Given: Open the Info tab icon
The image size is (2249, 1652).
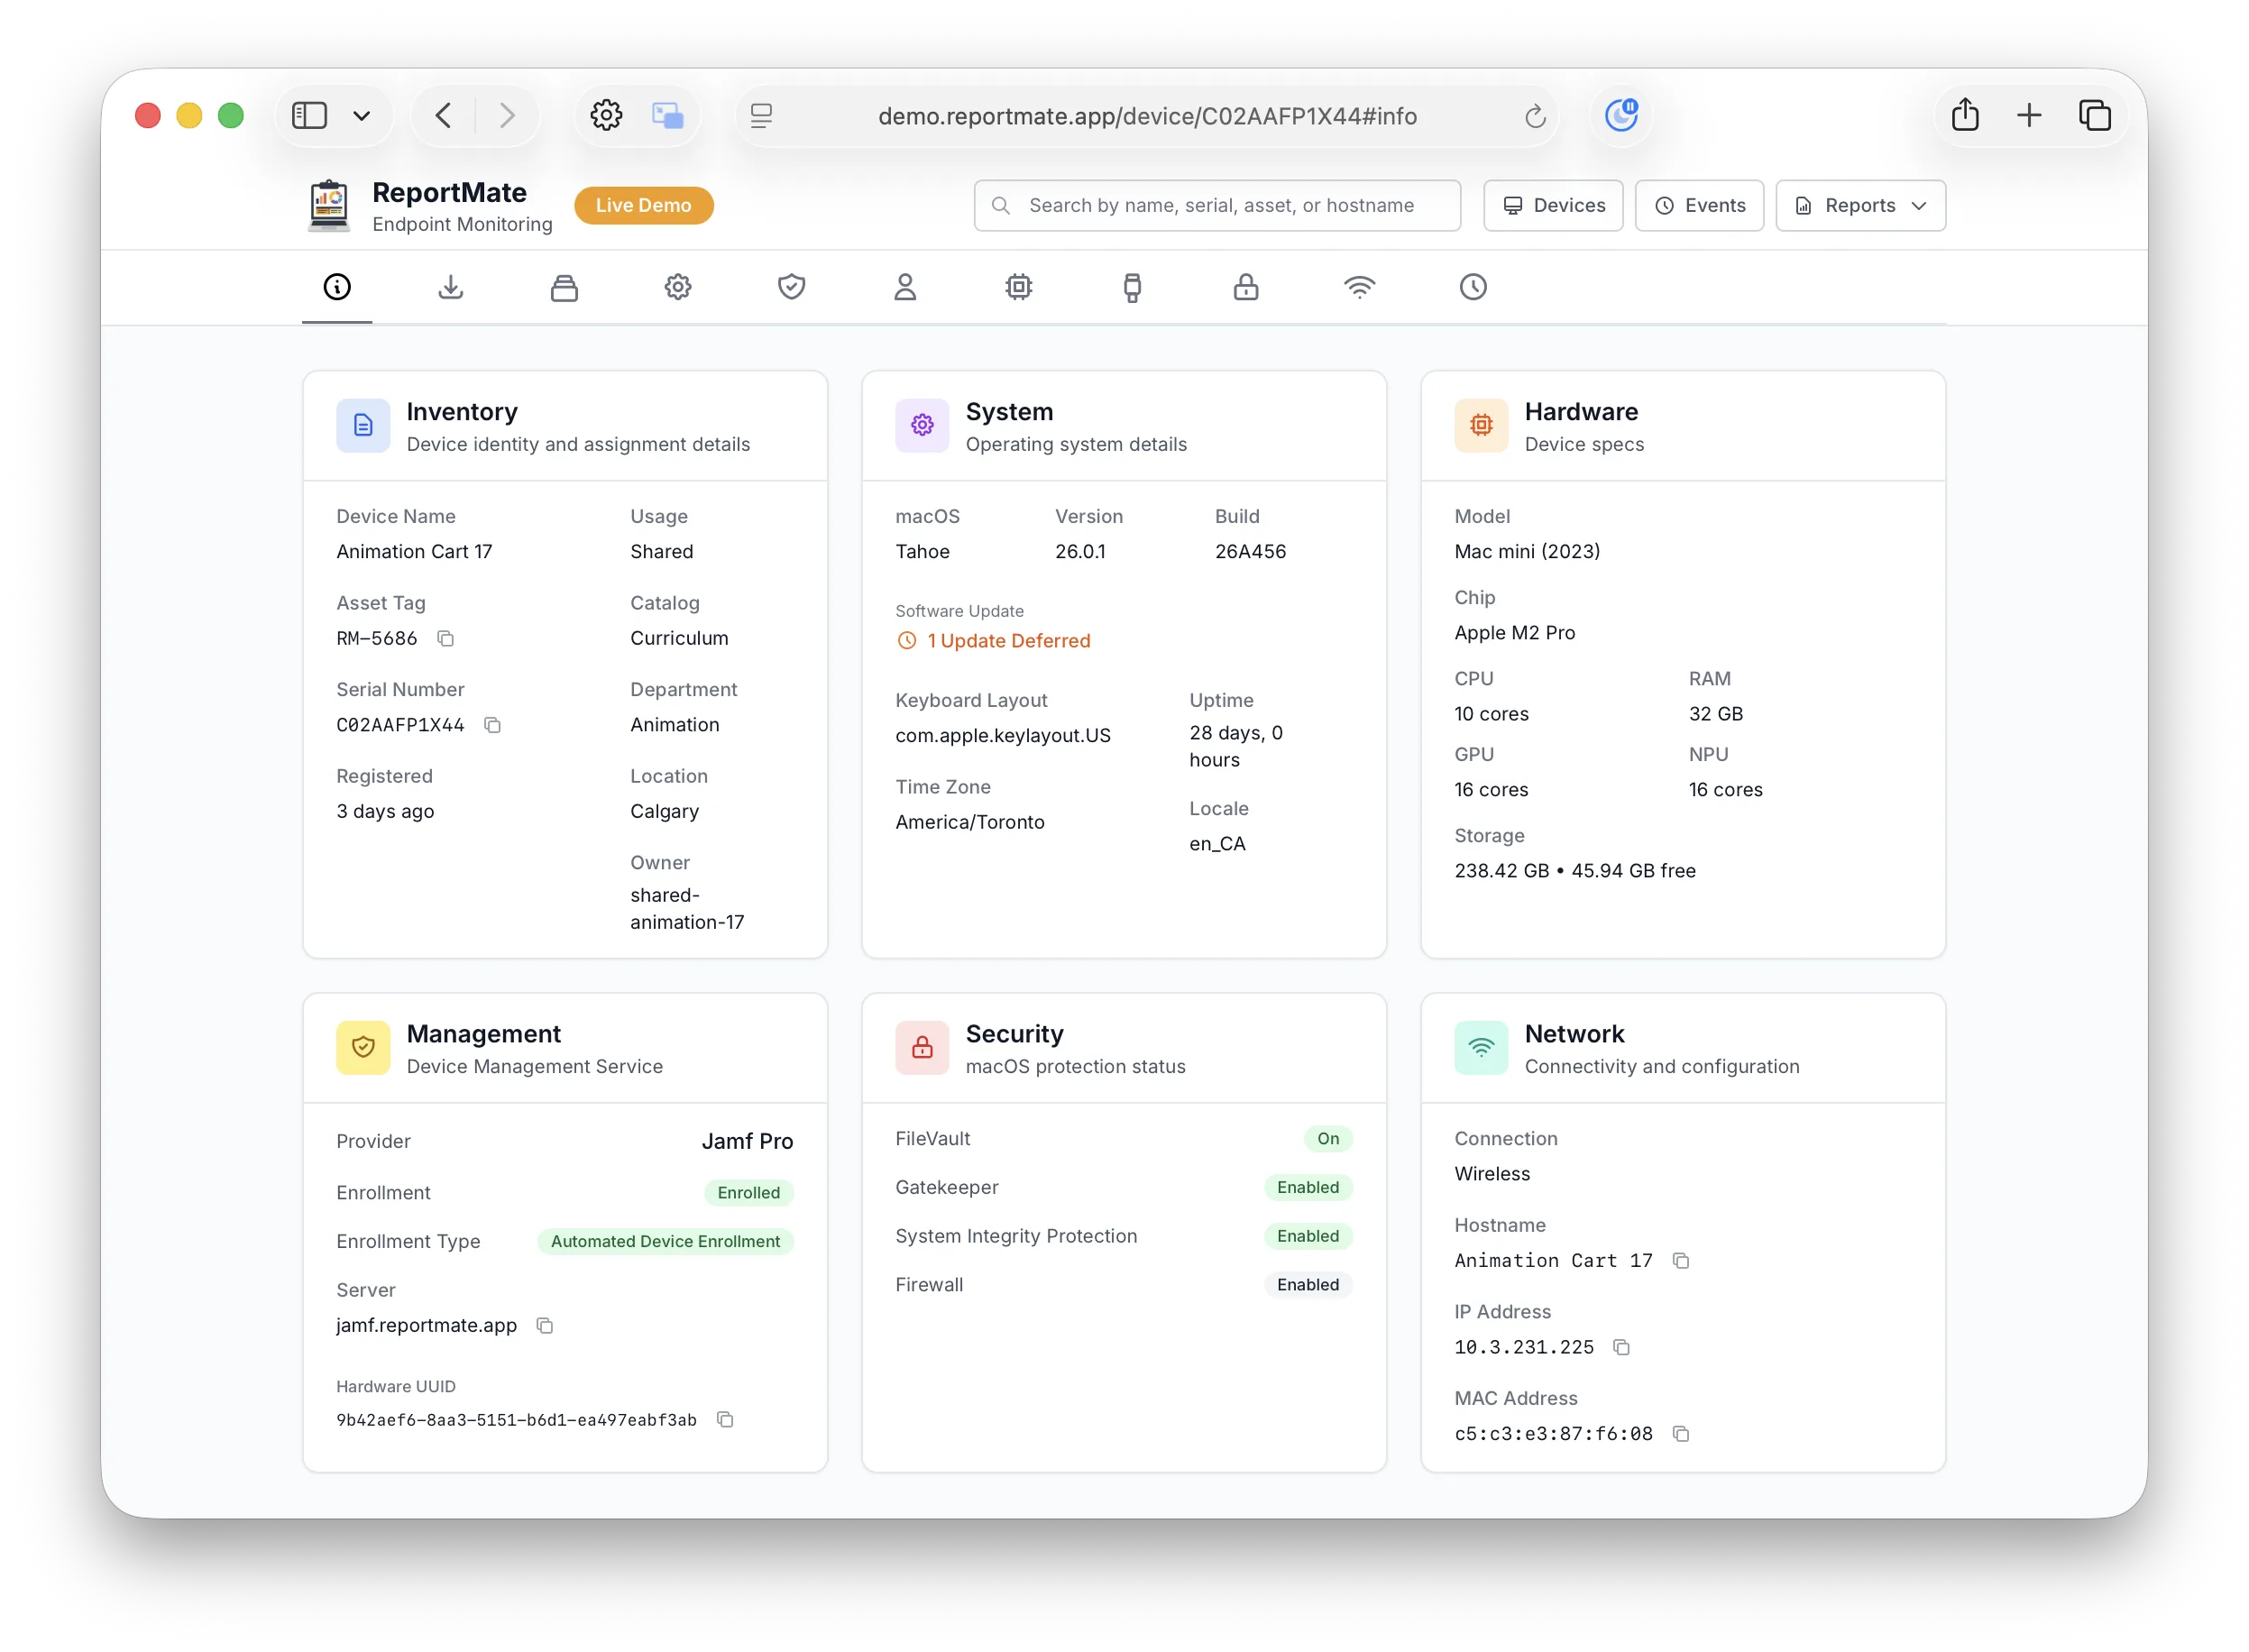Looking at the screenshot, I should click(337, 287).
